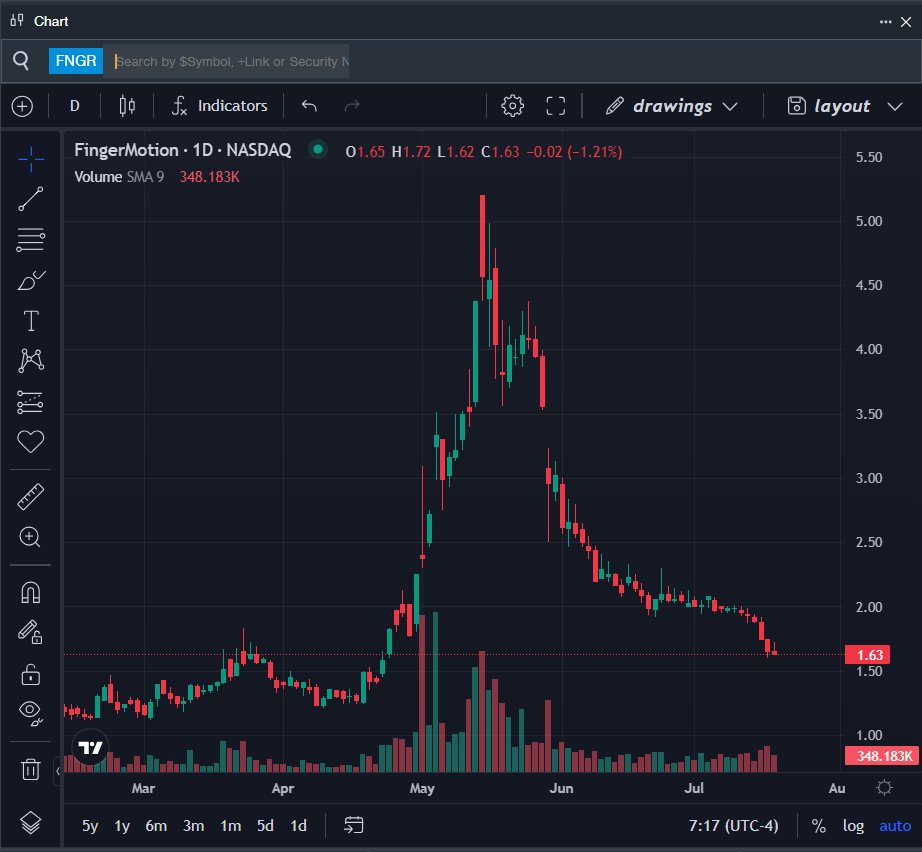This screenshot has height=852, width=922.
Task: Toggle magnet mode
Action: click(31, 593)
